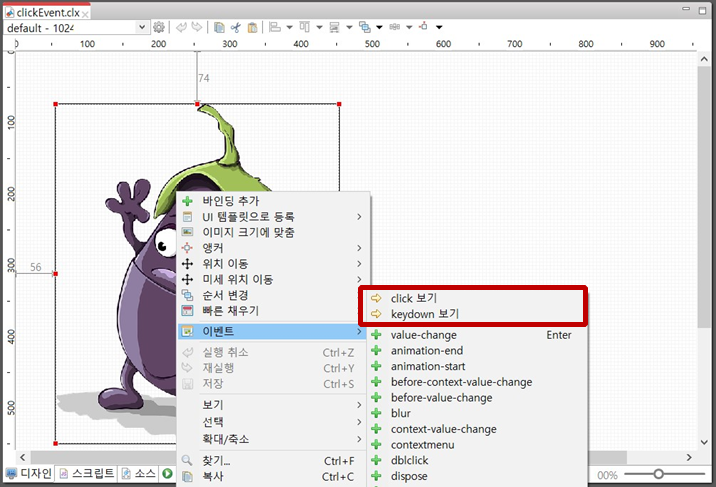716x487 pixels.
Task: Click the green plus beside blur
Action: click(x=376, y=413)
